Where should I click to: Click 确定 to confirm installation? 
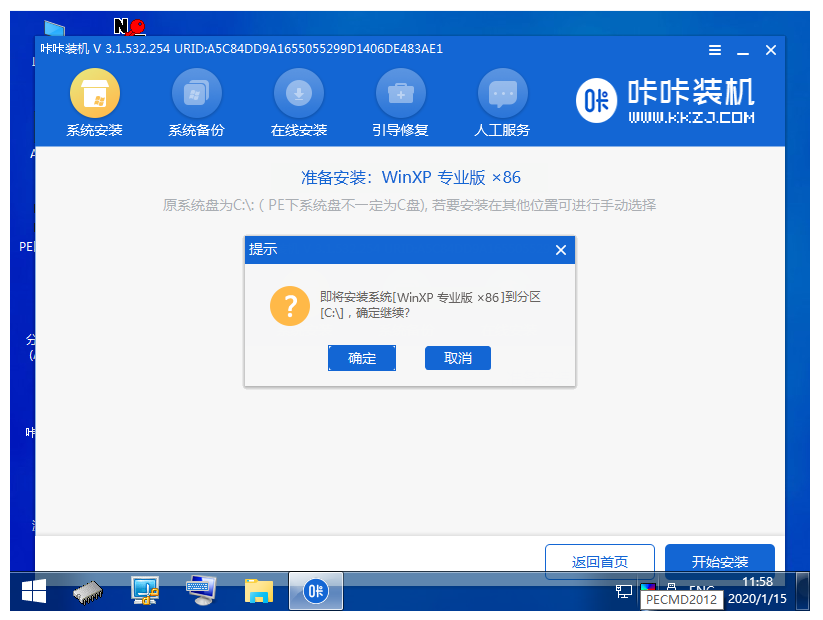[362, 358]
